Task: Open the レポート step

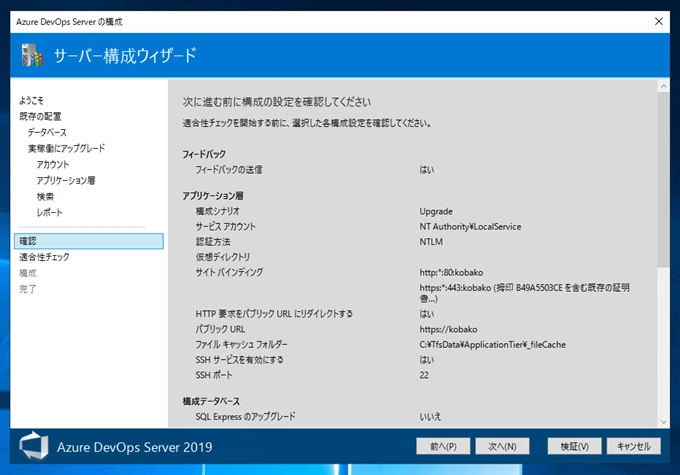Action: (x=49, y=213)
